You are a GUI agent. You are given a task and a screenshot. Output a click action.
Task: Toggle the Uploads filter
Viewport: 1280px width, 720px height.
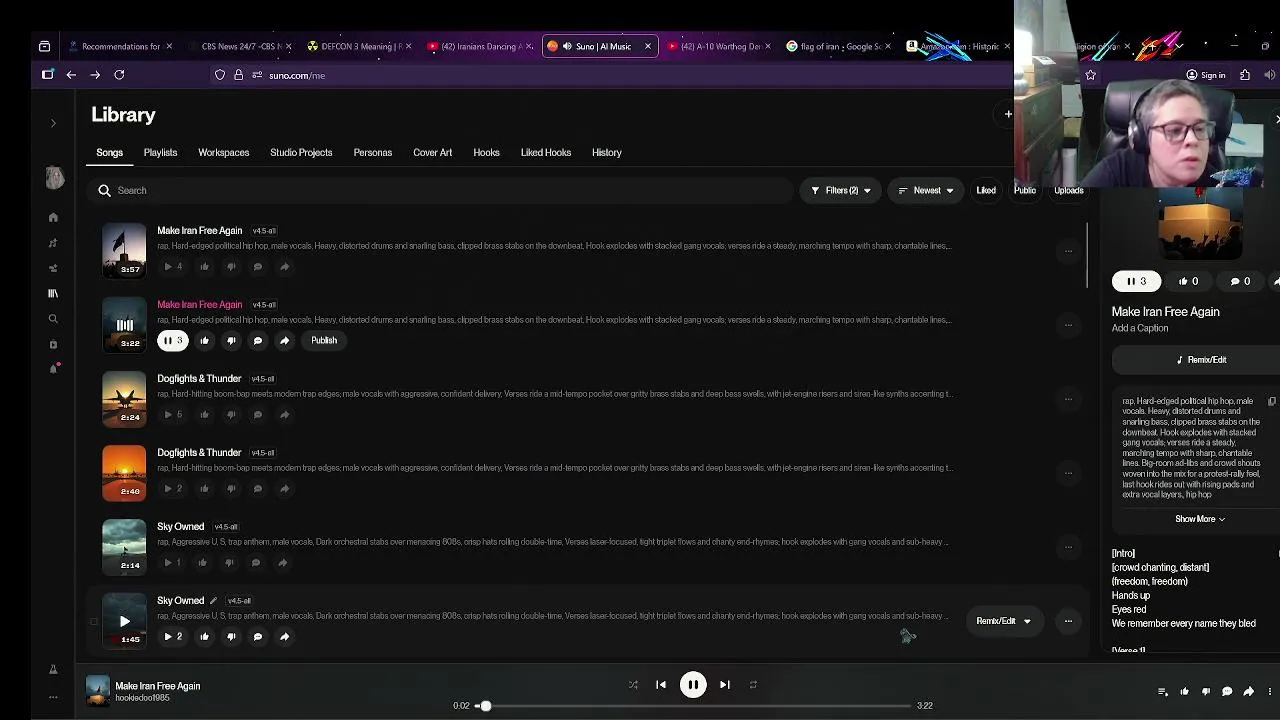pos(1068,190)
